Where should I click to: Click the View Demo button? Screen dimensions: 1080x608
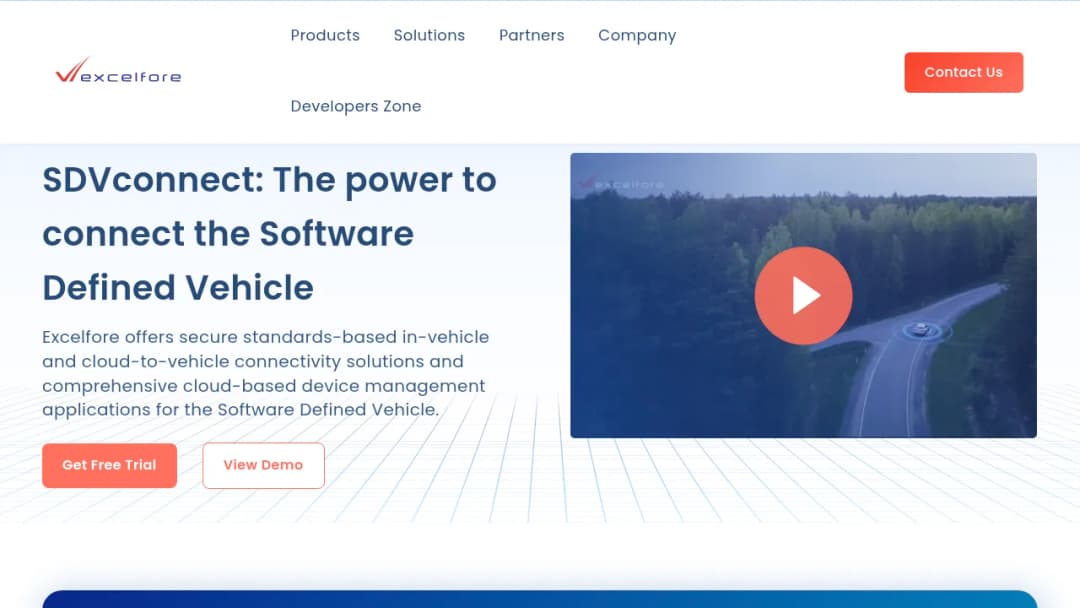click(x=263, y=465)
